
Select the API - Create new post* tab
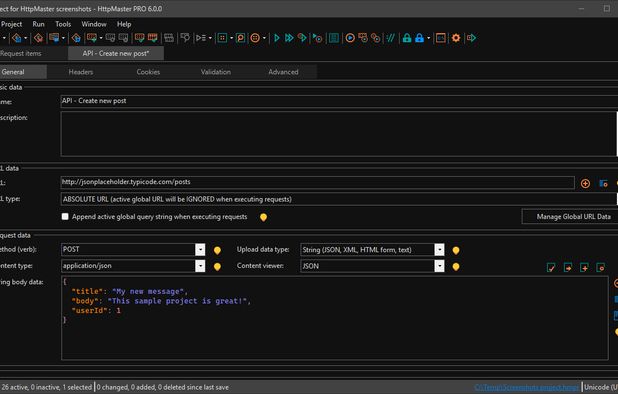point(116,54)
